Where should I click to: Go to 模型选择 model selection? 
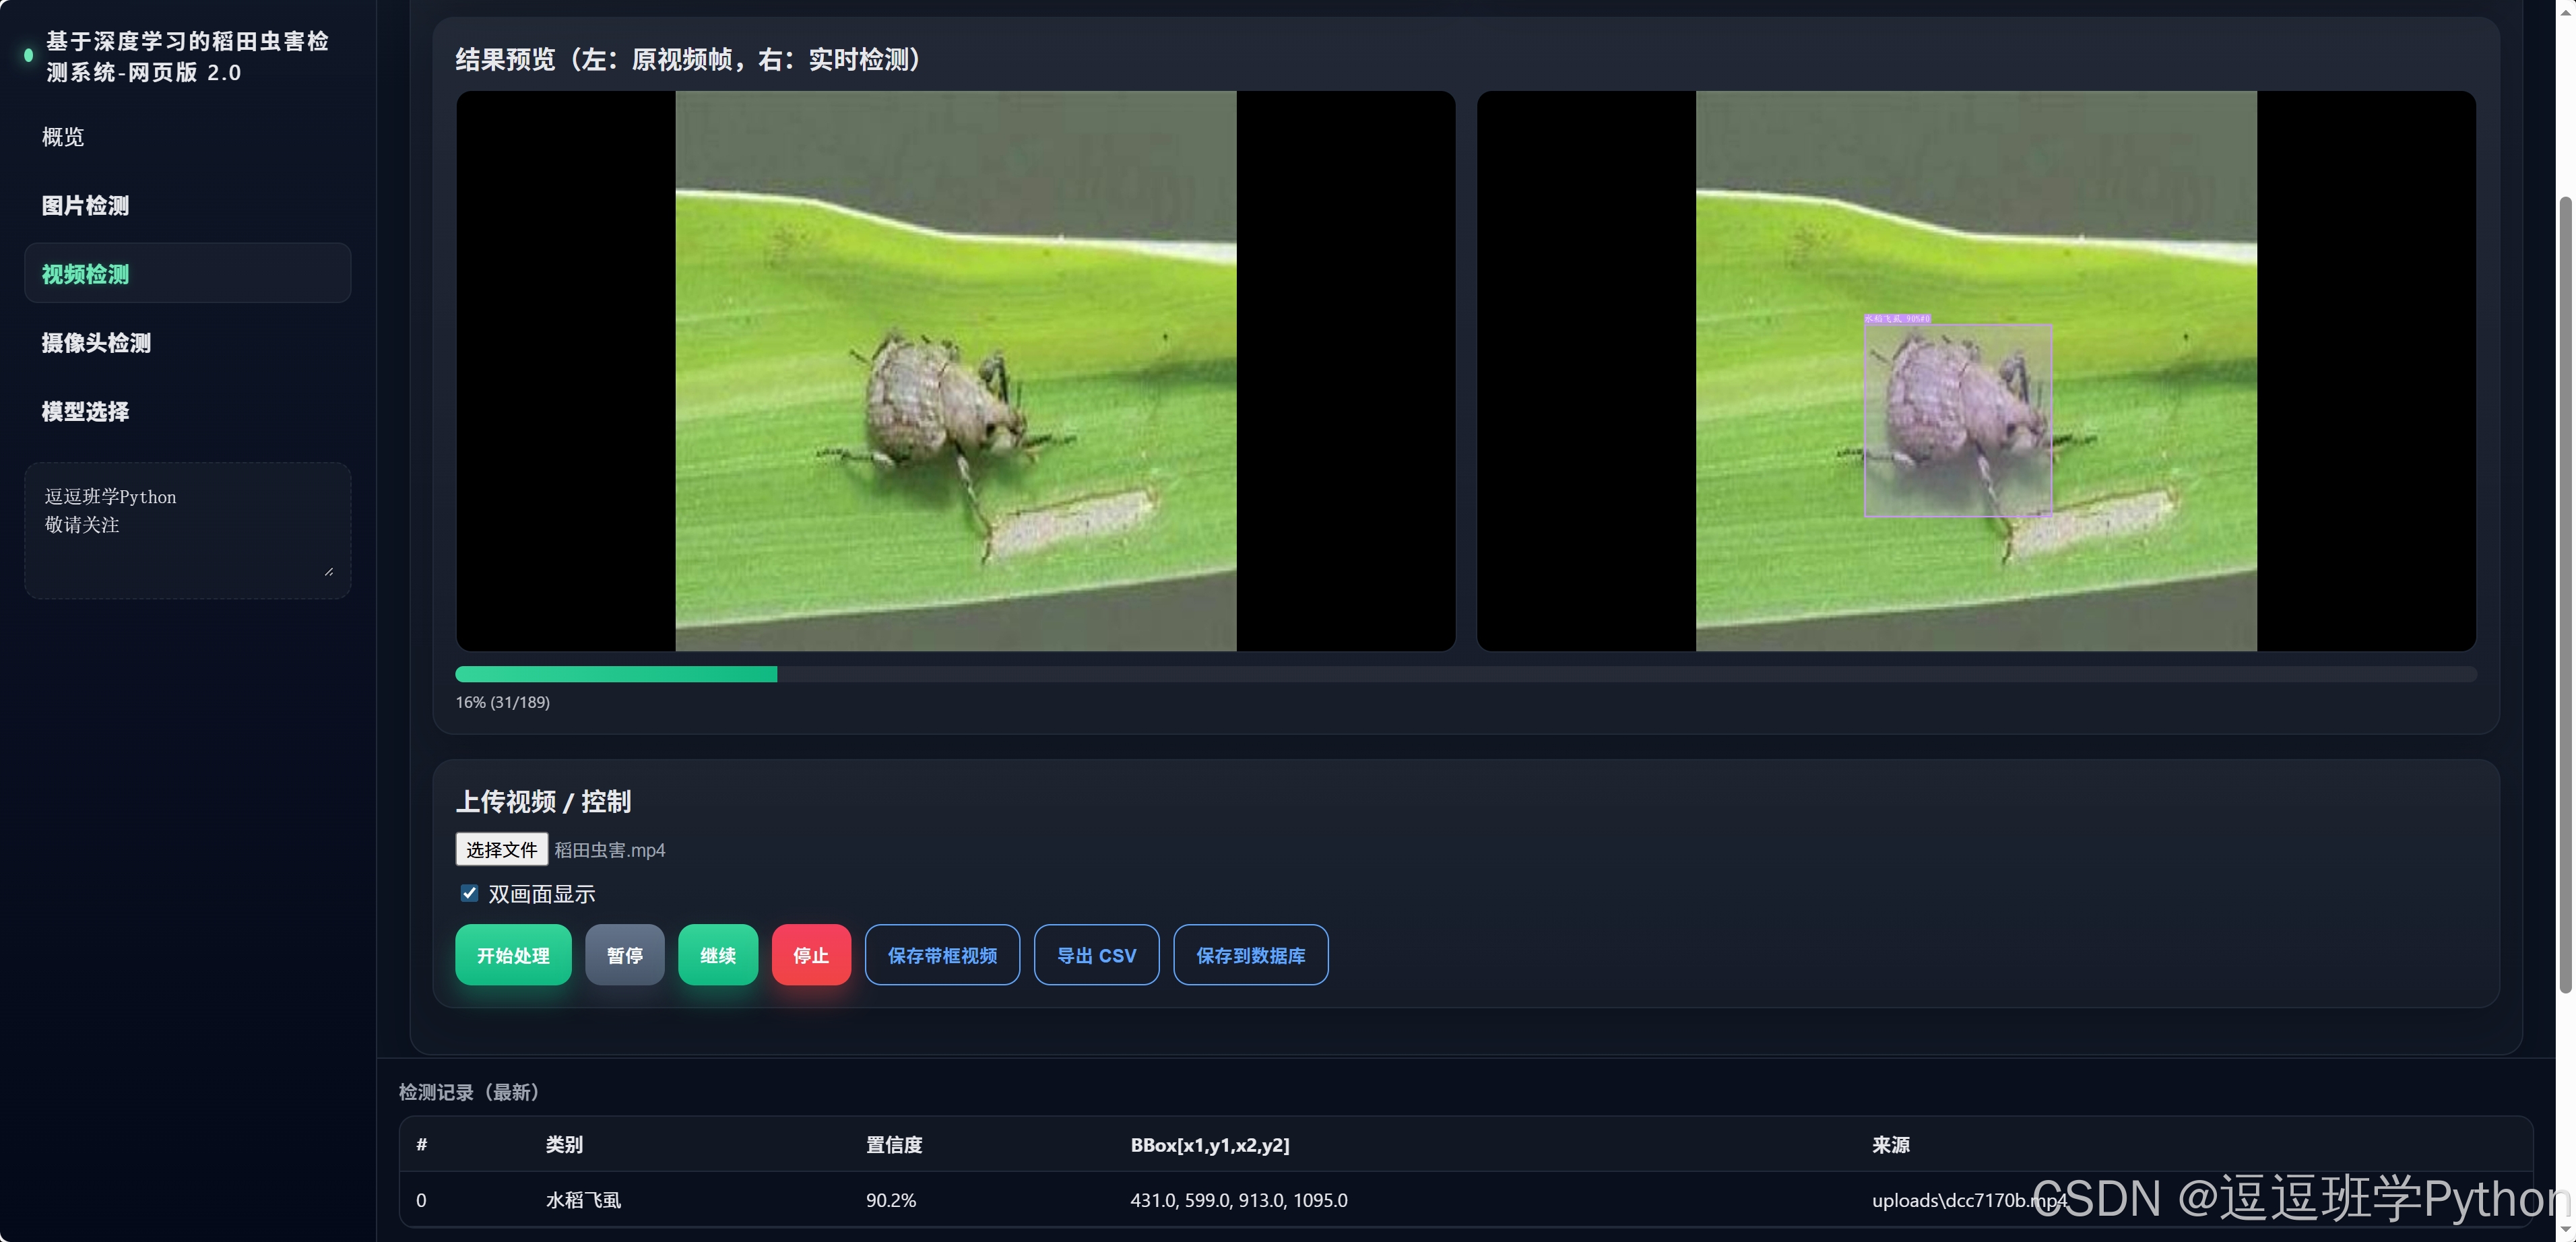coord(85,411)
